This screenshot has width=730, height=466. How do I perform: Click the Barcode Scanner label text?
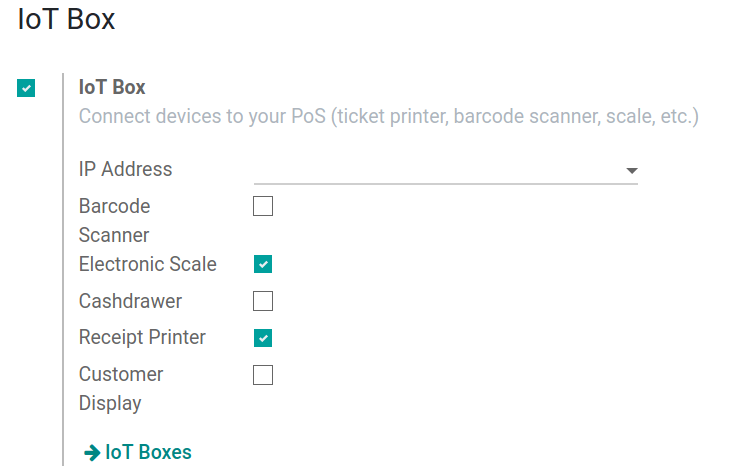click(x=115, y=221)
